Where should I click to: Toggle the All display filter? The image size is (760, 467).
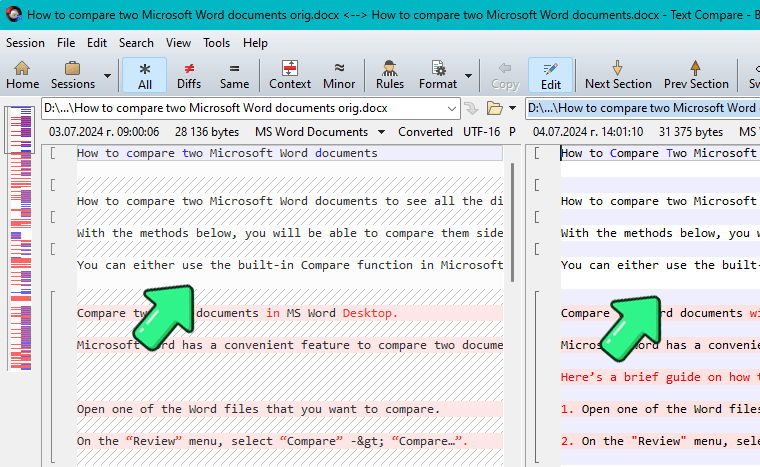click(x=144, y=75)
